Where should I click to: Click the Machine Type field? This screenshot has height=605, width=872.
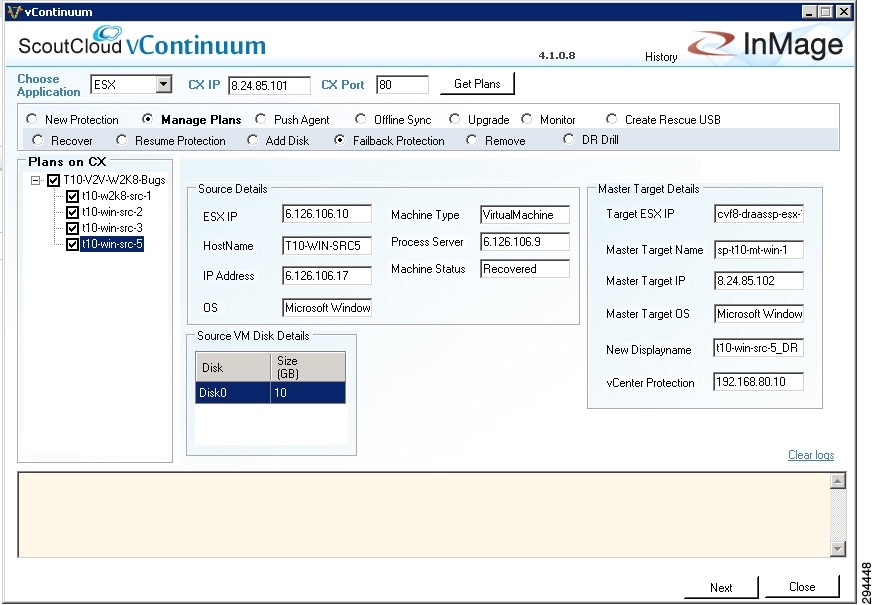click(525, 215)
